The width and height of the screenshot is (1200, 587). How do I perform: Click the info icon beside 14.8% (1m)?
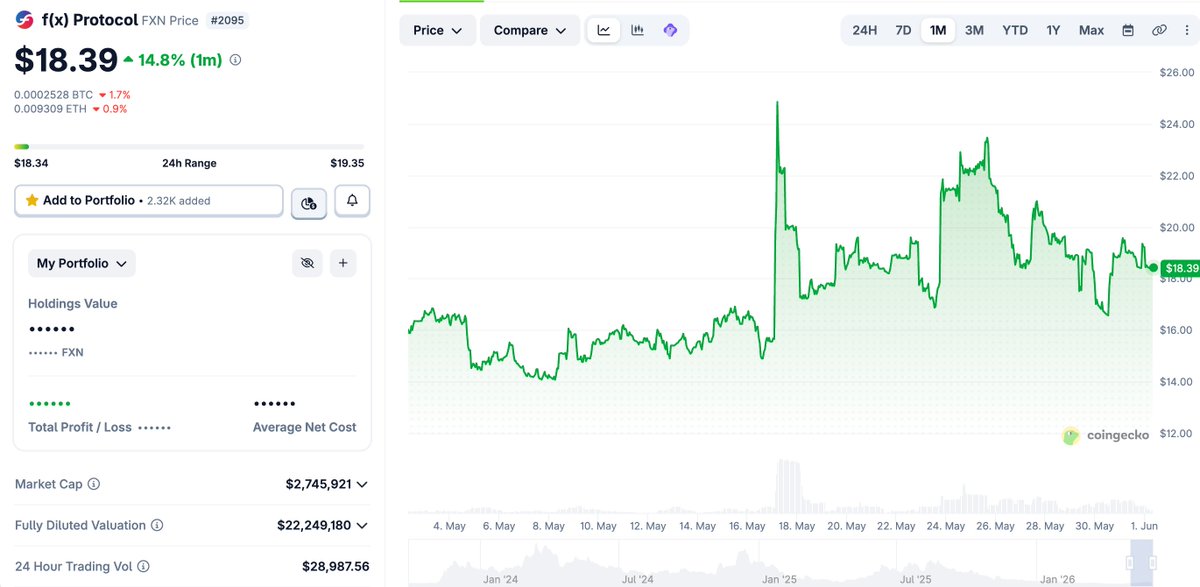235,60
